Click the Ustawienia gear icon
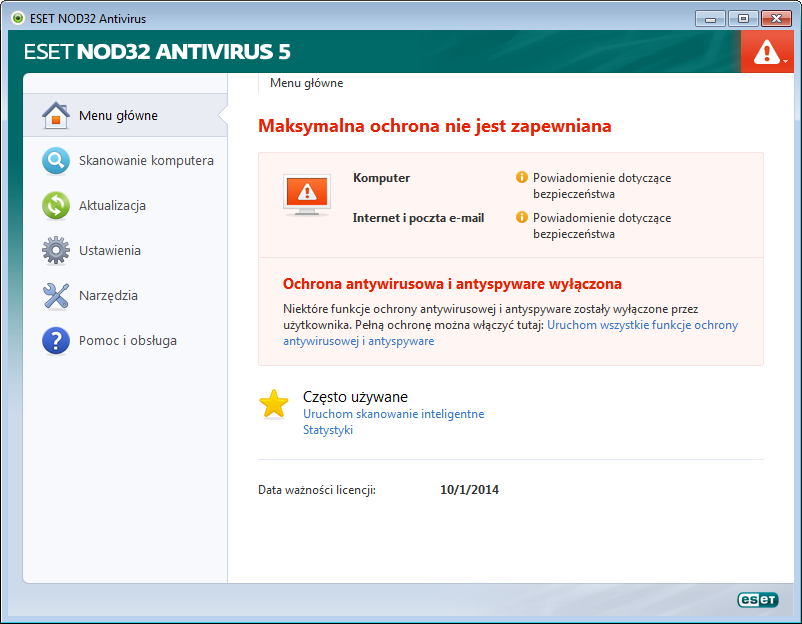Viewport: 802px width, 624px height. [x=56, y=251]
